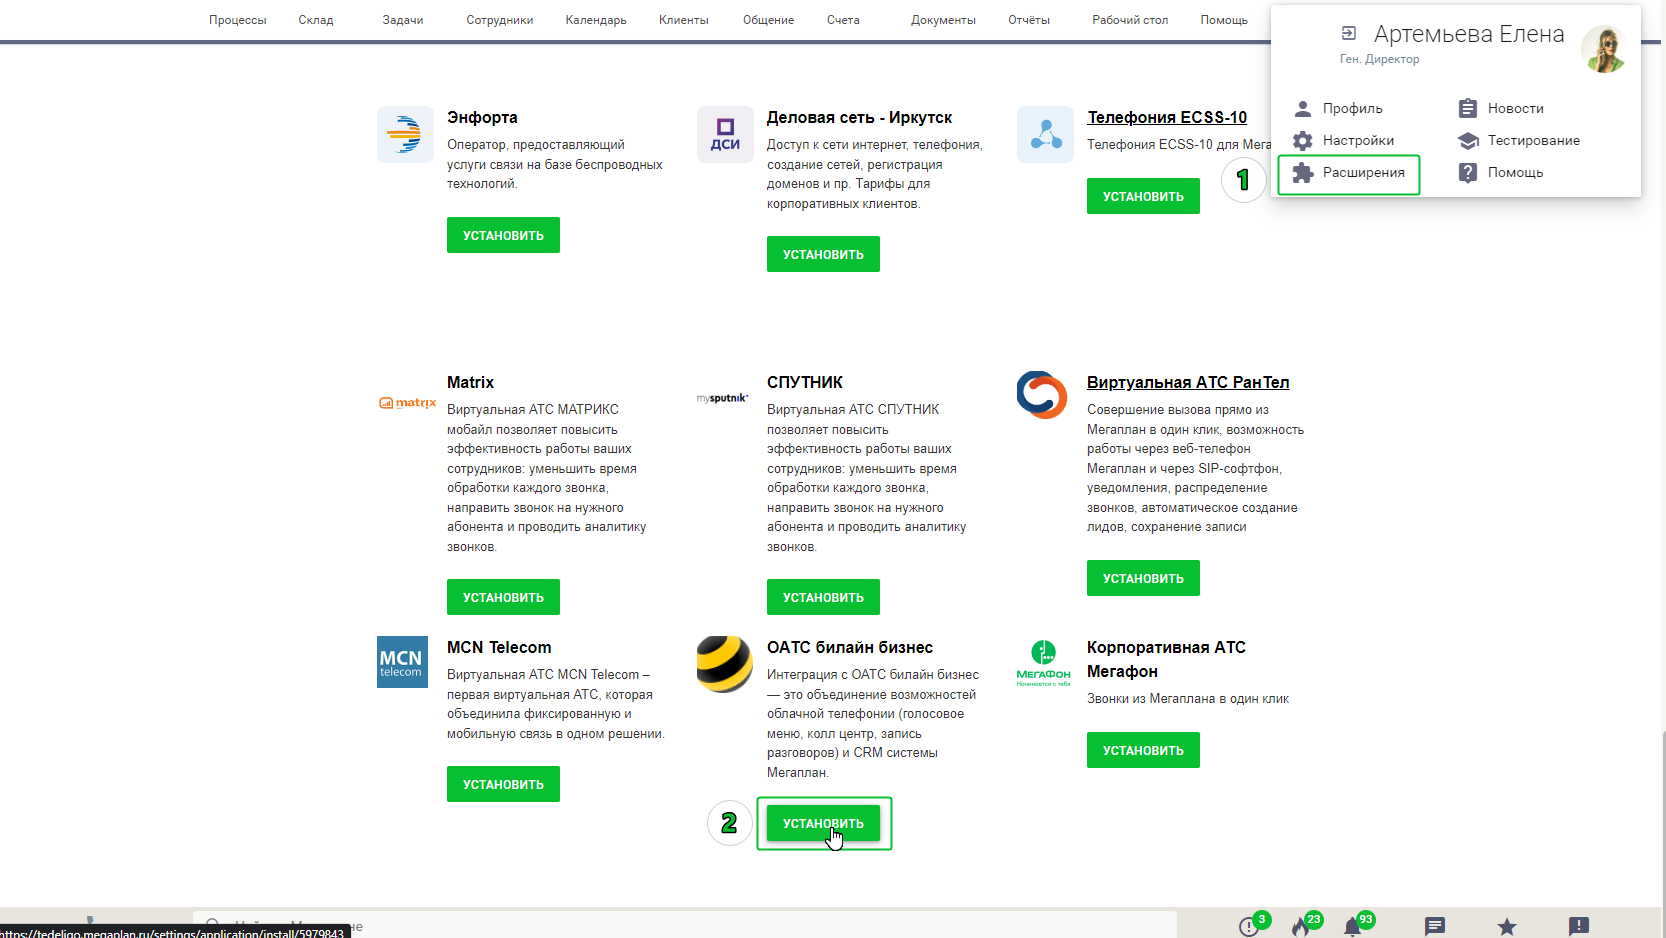Open the Телефония ECSS-10 title link

click(1167, 117)
